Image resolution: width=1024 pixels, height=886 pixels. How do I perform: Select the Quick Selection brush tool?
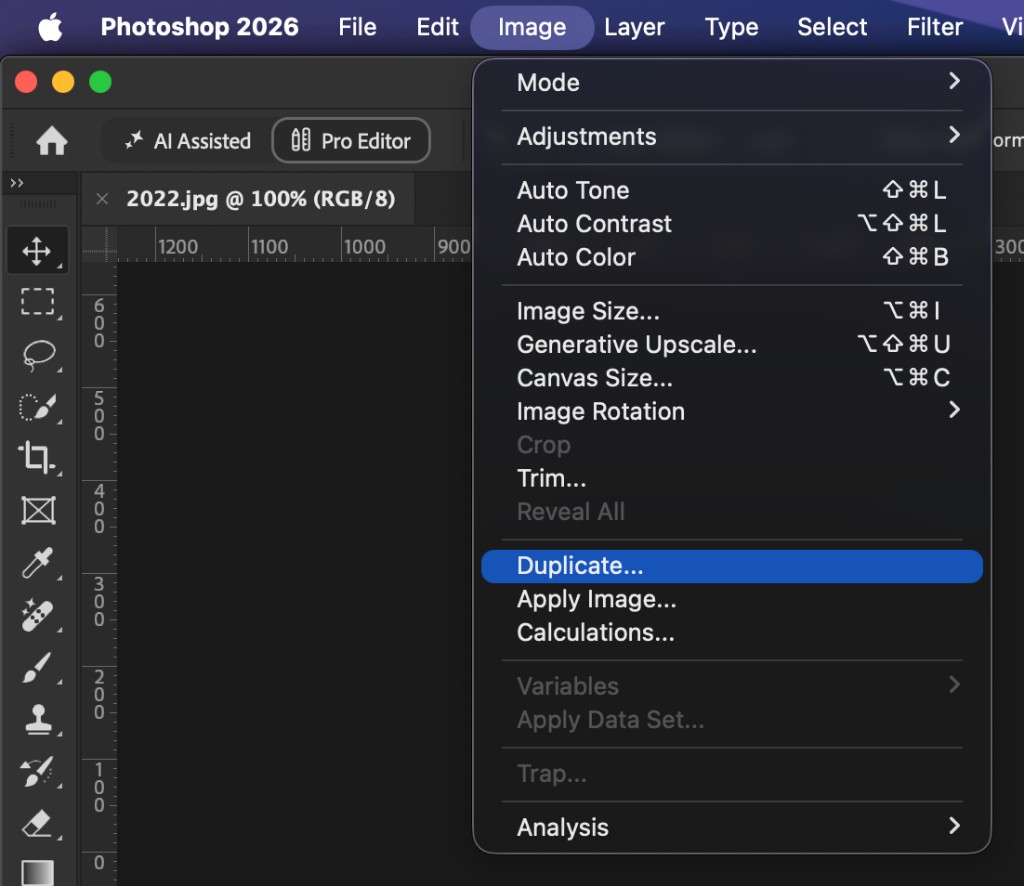point(37,407)
